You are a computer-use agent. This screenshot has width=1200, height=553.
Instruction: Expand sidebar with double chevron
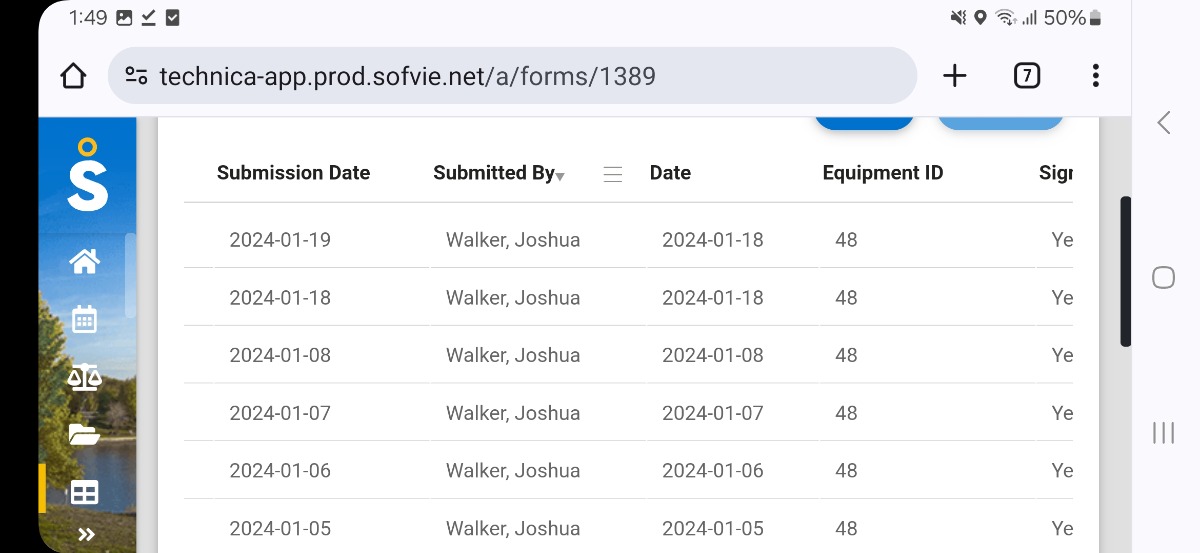click(x=86, y=534)
